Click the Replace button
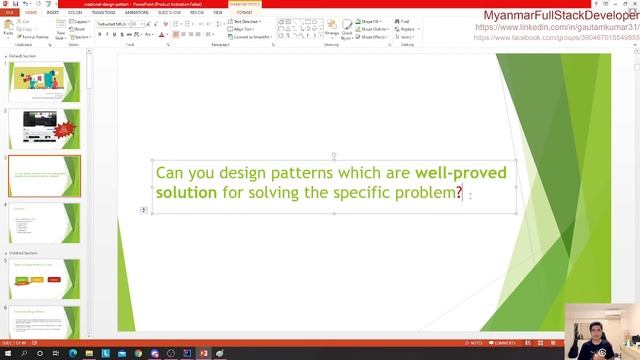The height and width of the screenshot is (360, 640). pos(407,29)
